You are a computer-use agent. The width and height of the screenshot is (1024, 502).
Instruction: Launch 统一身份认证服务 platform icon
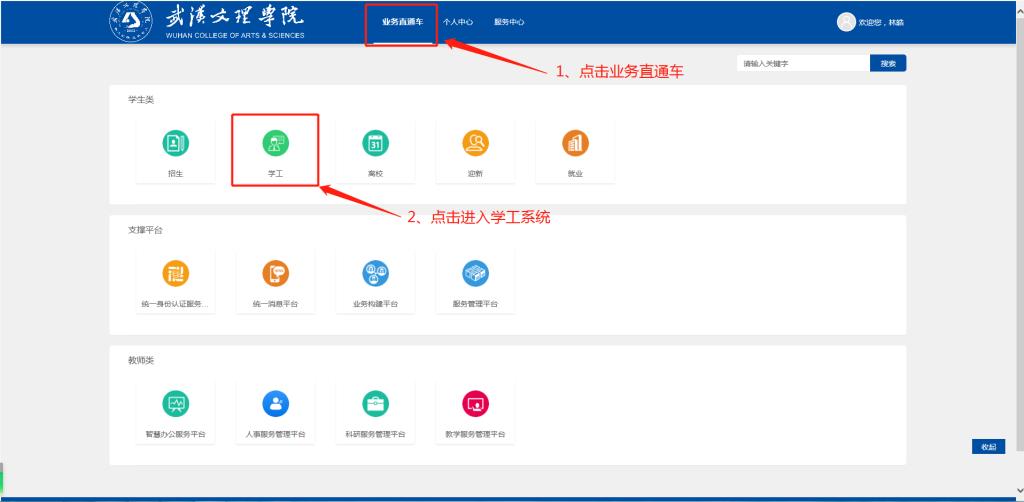[175, 273]
